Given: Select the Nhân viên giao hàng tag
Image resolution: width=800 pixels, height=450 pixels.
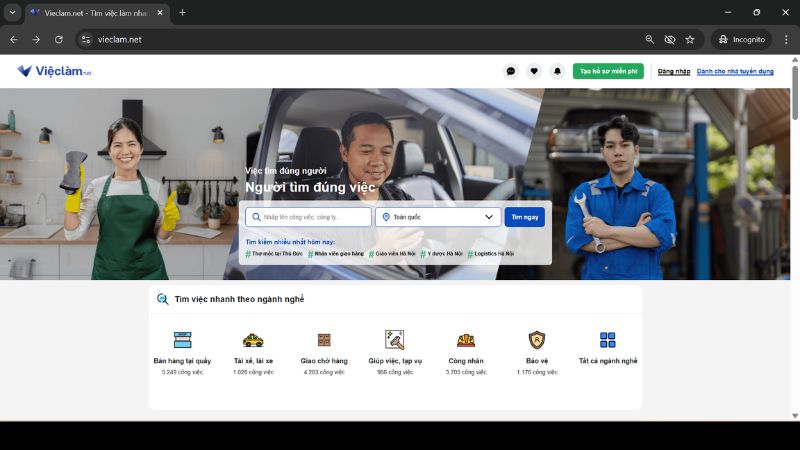Looking at the screenshot, I should click(336, 254).
